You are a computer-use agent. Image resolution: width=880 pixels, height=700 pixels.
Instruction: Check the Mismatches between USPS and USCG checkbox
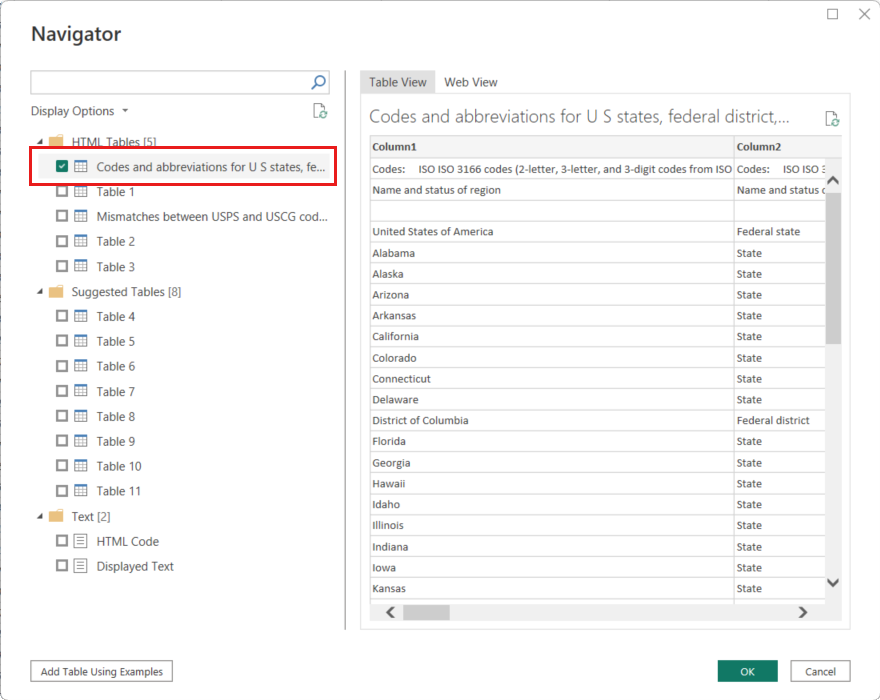tap(62, 216)
